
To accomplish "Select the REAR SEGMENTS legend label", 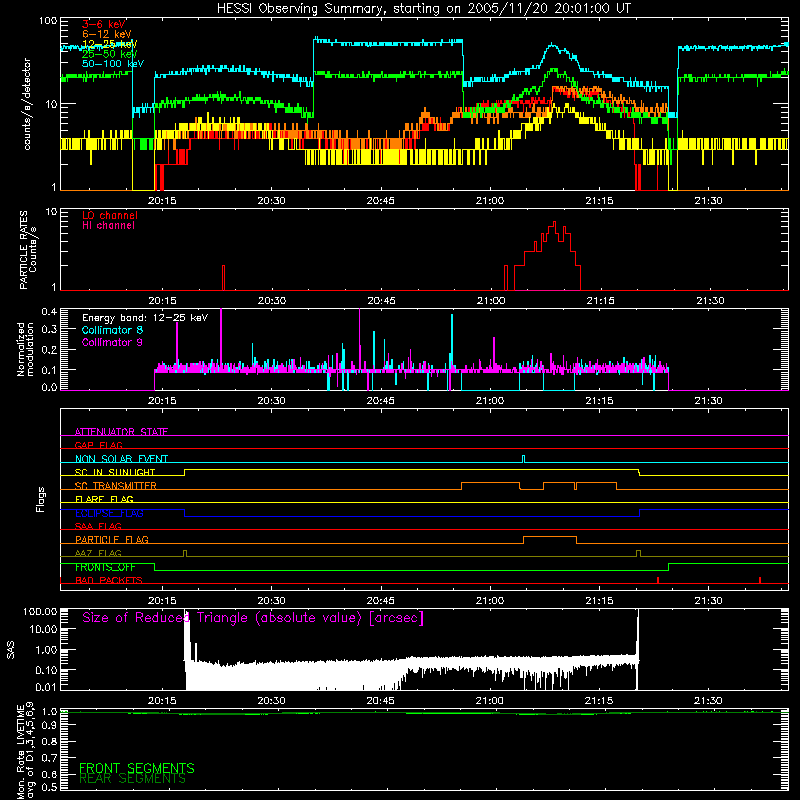I will [132, 779].
